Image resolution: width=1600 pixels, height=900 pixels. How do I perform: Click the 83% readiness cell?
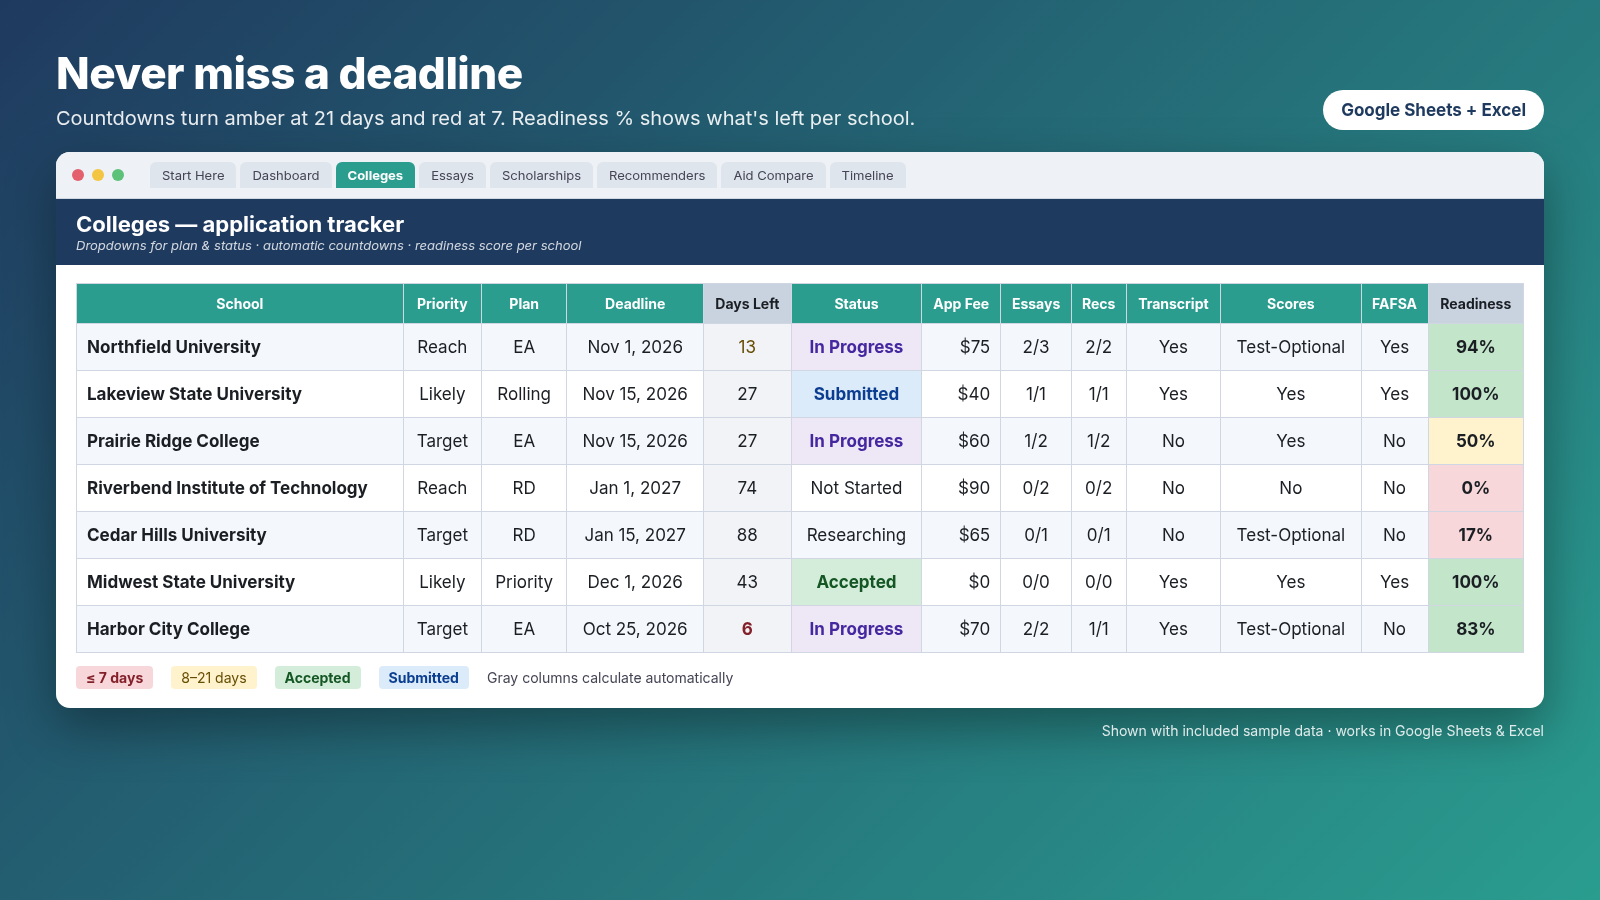1475,629
